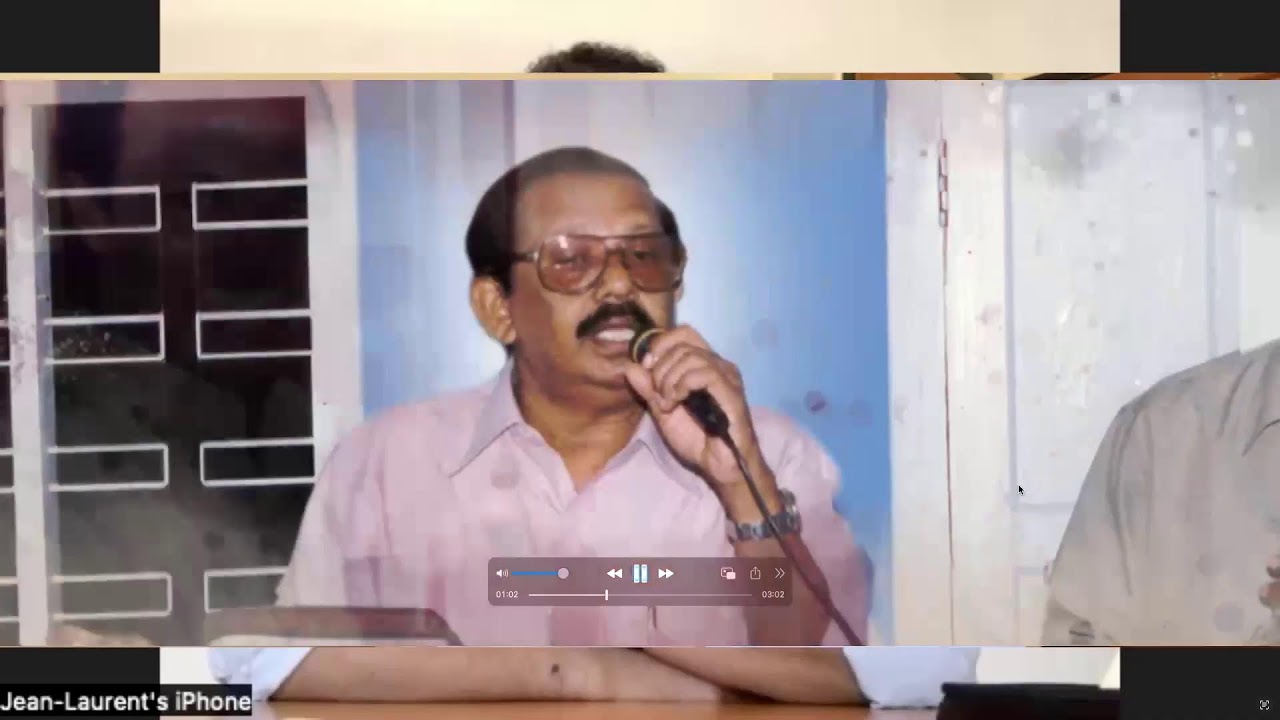1280x720 pixels.
Task: Click the total duration 03:02
Action: coord(773,594)
